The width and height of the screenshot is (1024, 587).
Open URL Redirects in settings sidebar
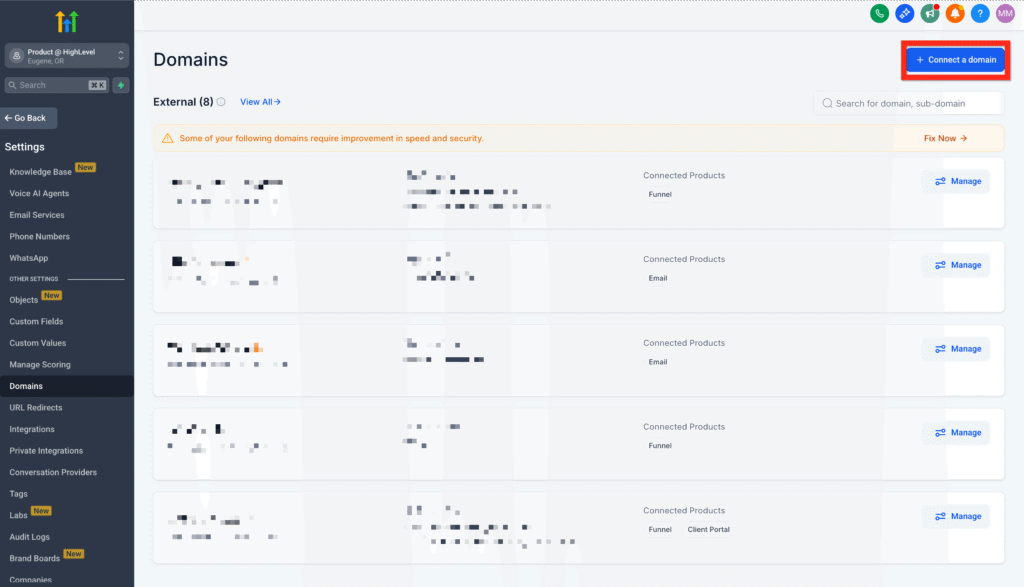tap(36, 408)
